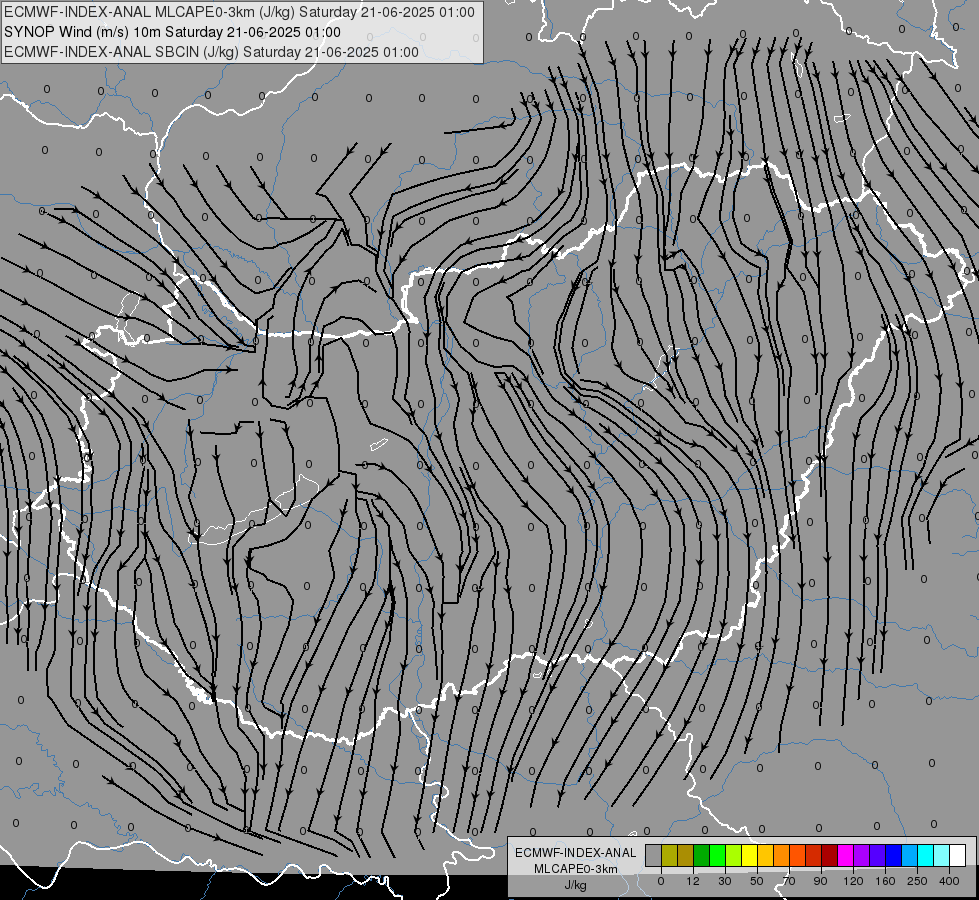Click the legend text 'MLCAPE0-3km'
The width and height of the screenshot is (979, 900).
pos(576,869)
